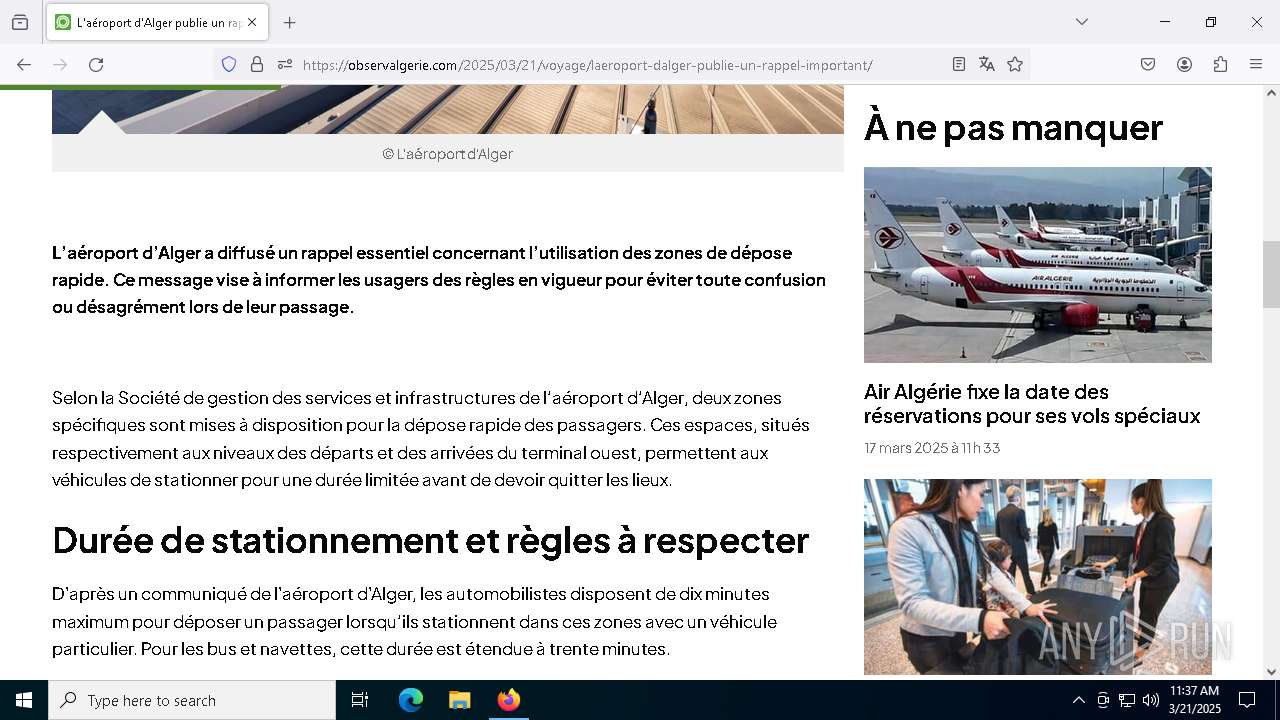Image resolution: width=1280 pixels, height=720 pixels.
Task: Click the 'Type here to search' box
Action: 192,700
